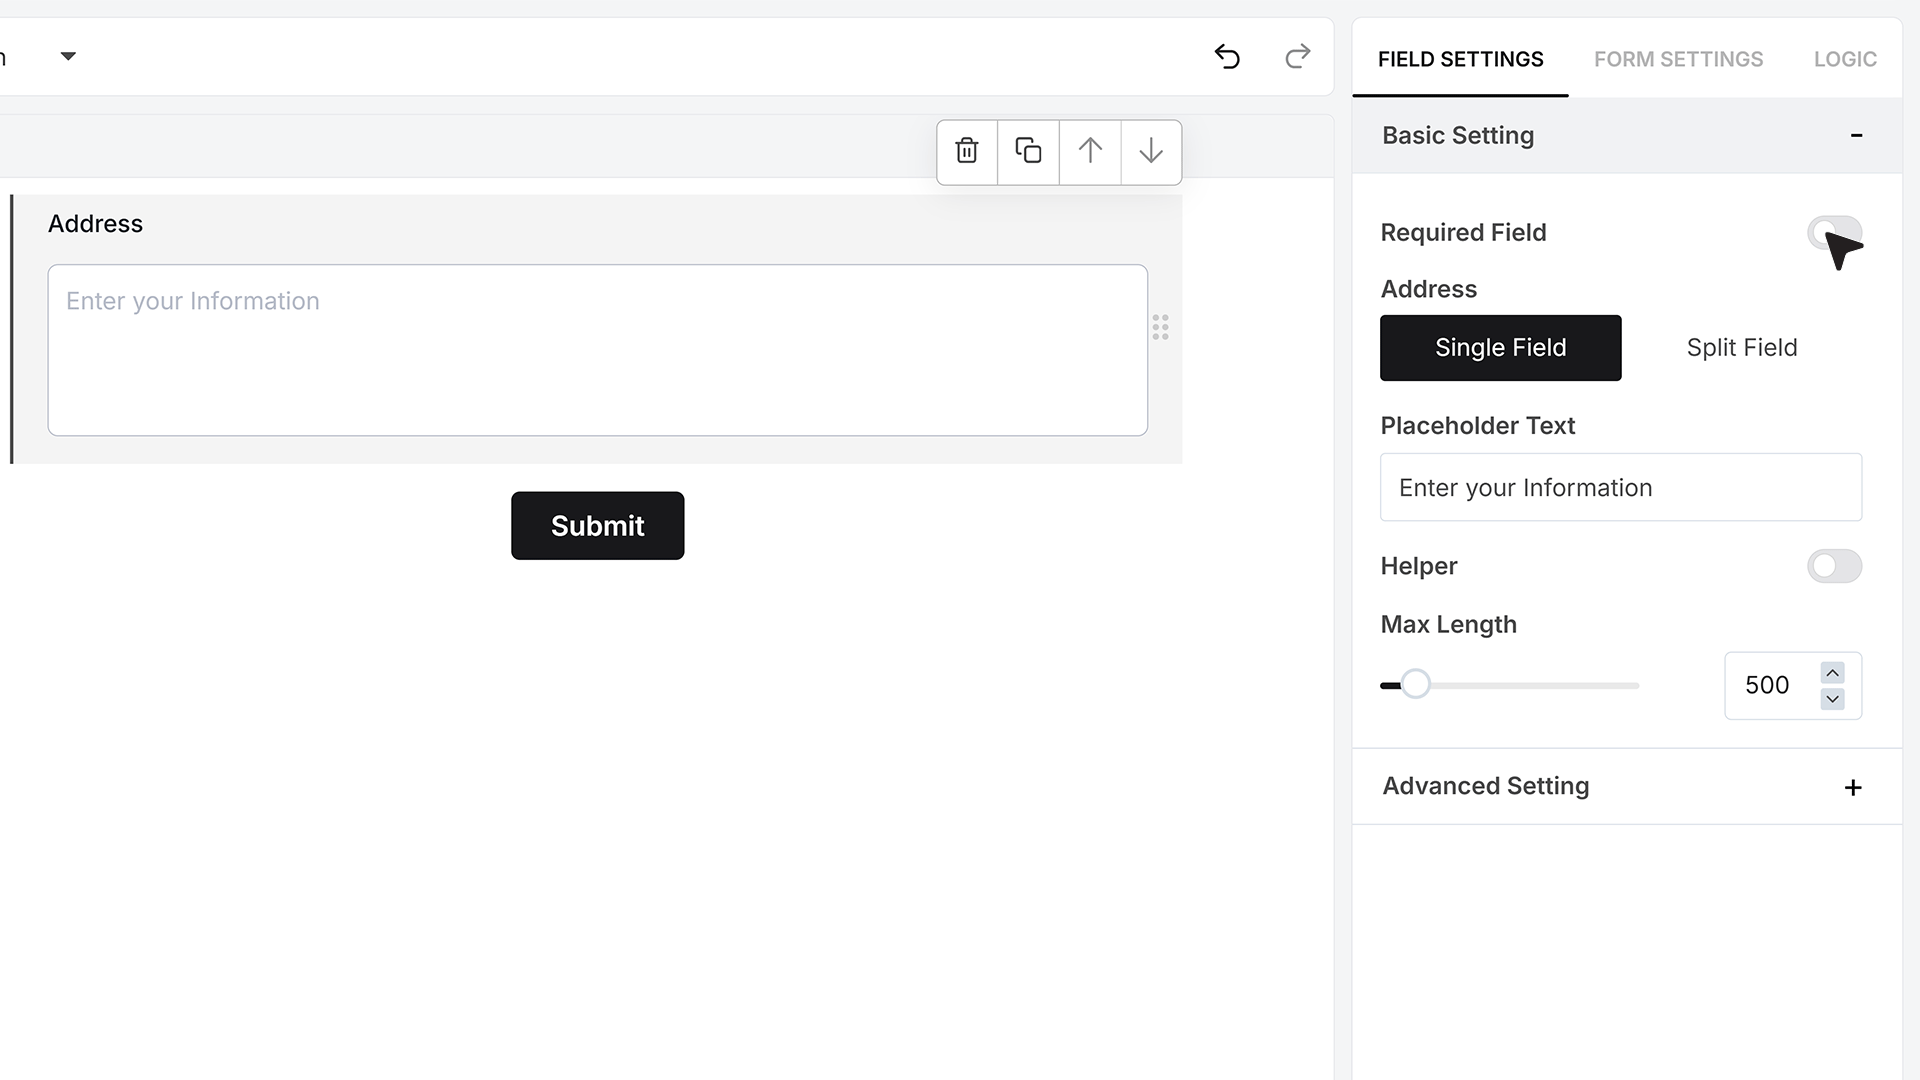Enable the Helper toggle
This screenshot has height=1080, width=1920.
[1834, 566]
